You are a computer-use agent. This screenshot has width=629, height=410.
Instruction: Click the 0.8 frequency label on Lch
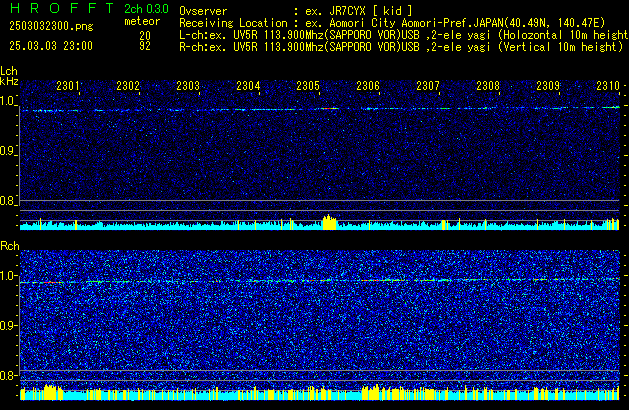(8, 201)
